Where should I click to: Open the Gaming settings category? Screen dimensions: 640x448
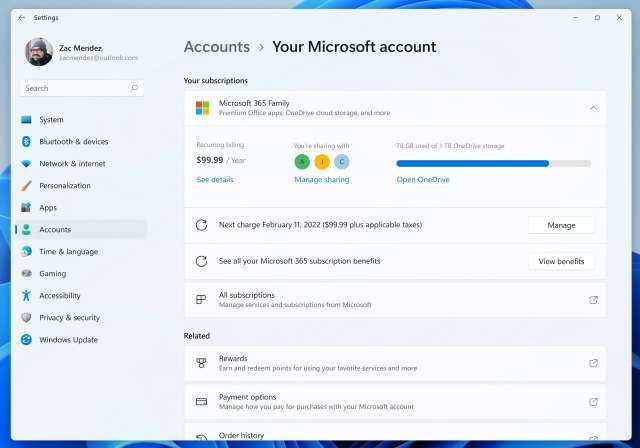point(52,274)
